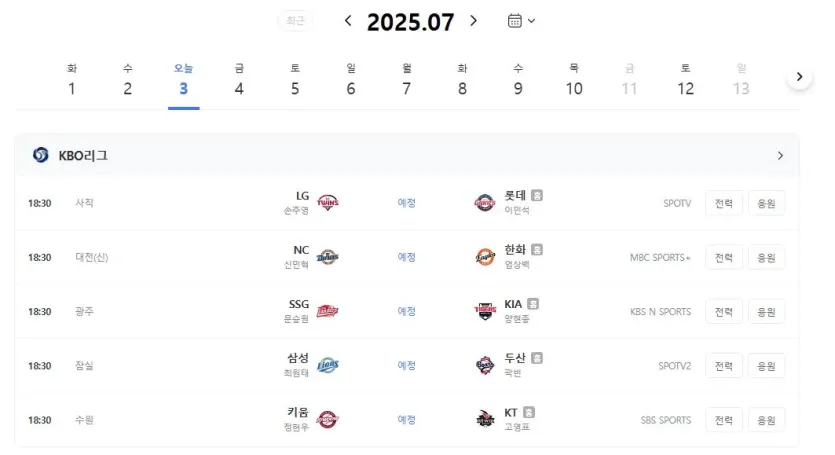Image resolution: width=835 pixels, height=455 pixels.
Task: Select the date tab 금 4
Action: pos(239,80)
